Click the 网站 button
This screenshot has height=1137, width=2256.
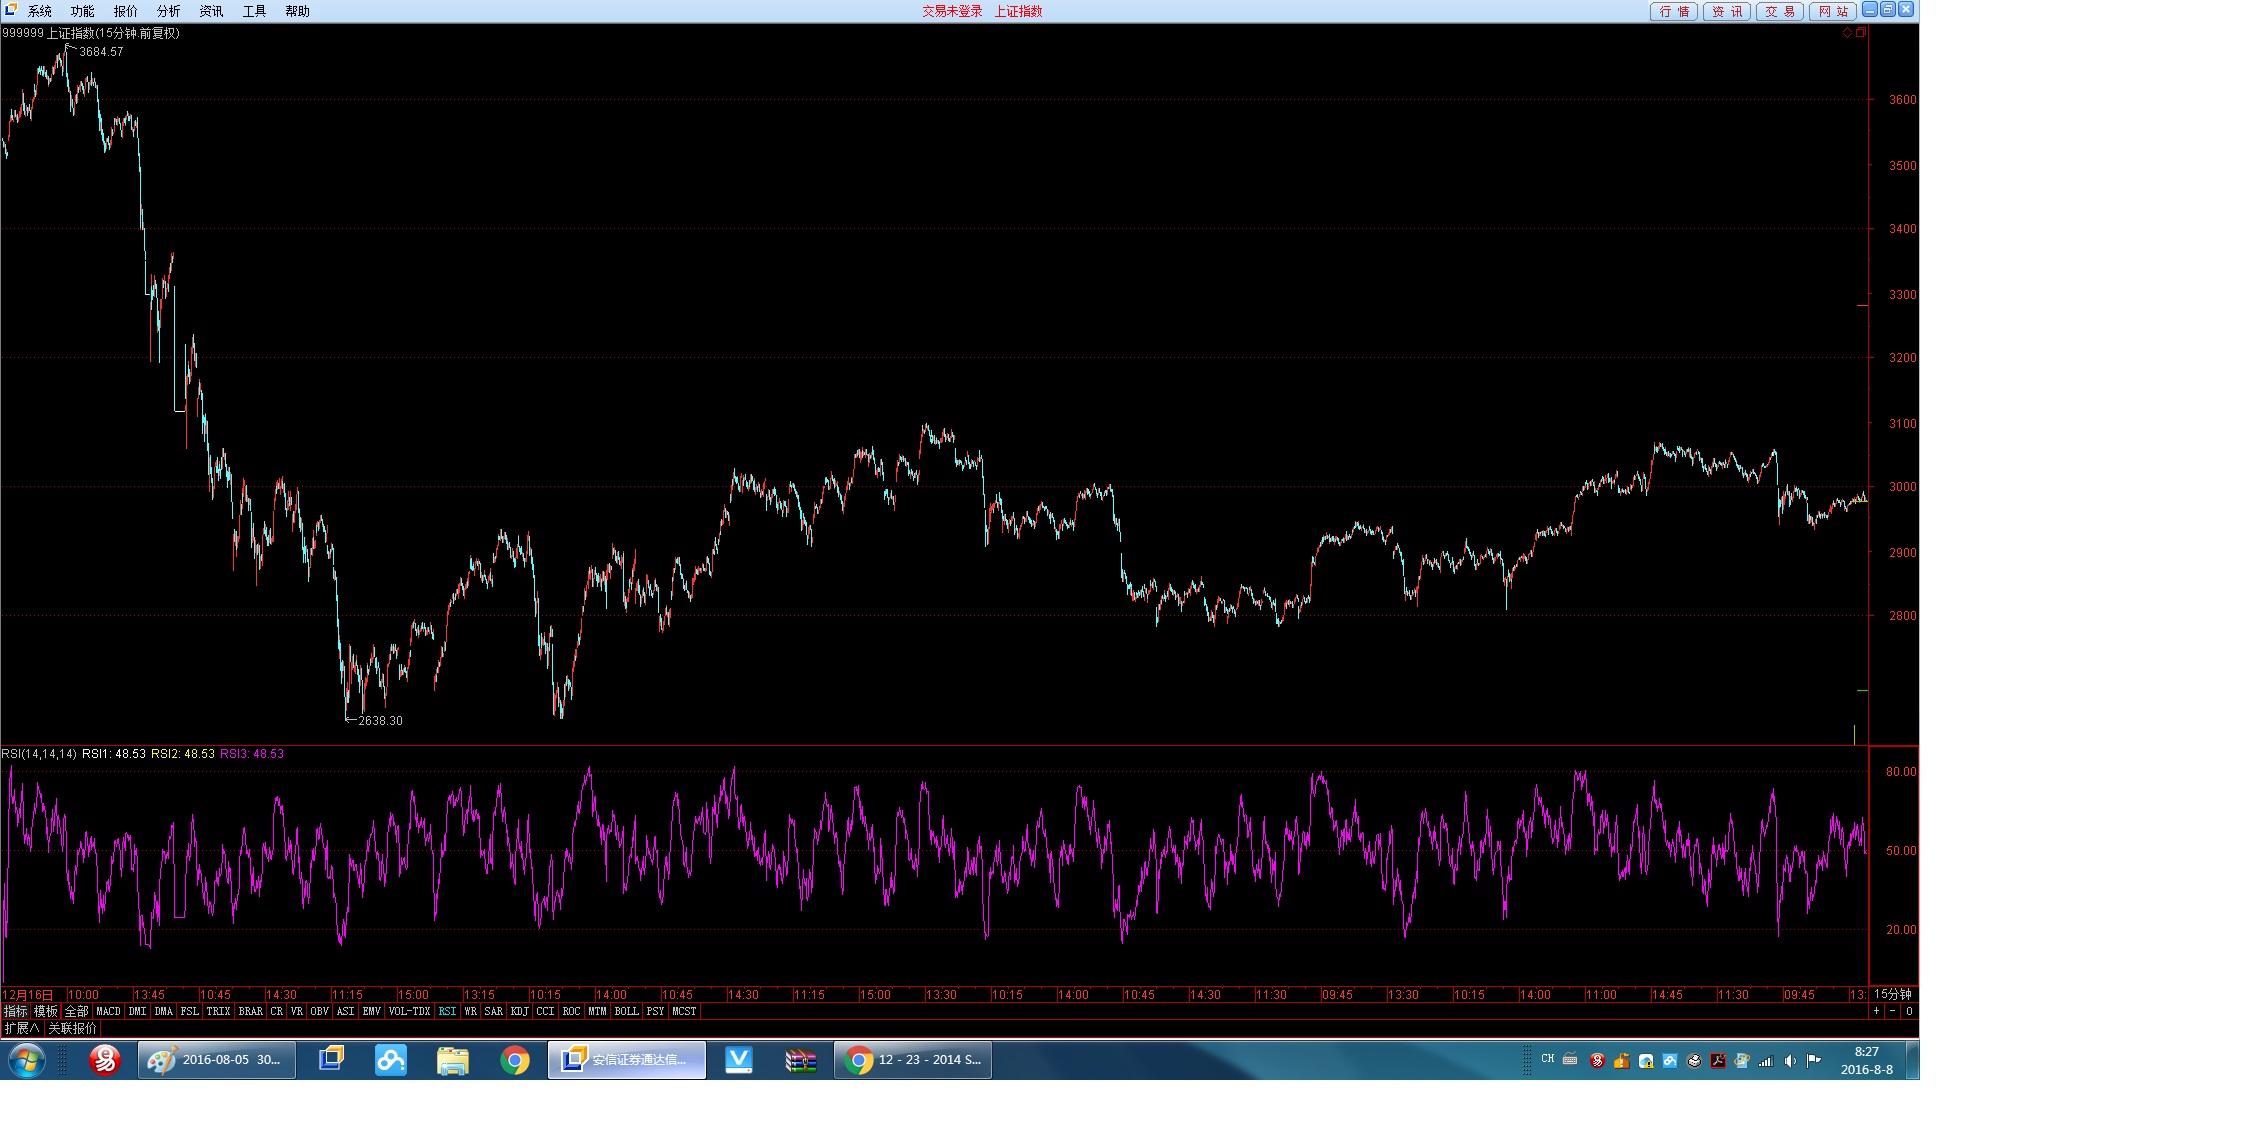(x=1833, y=11)
